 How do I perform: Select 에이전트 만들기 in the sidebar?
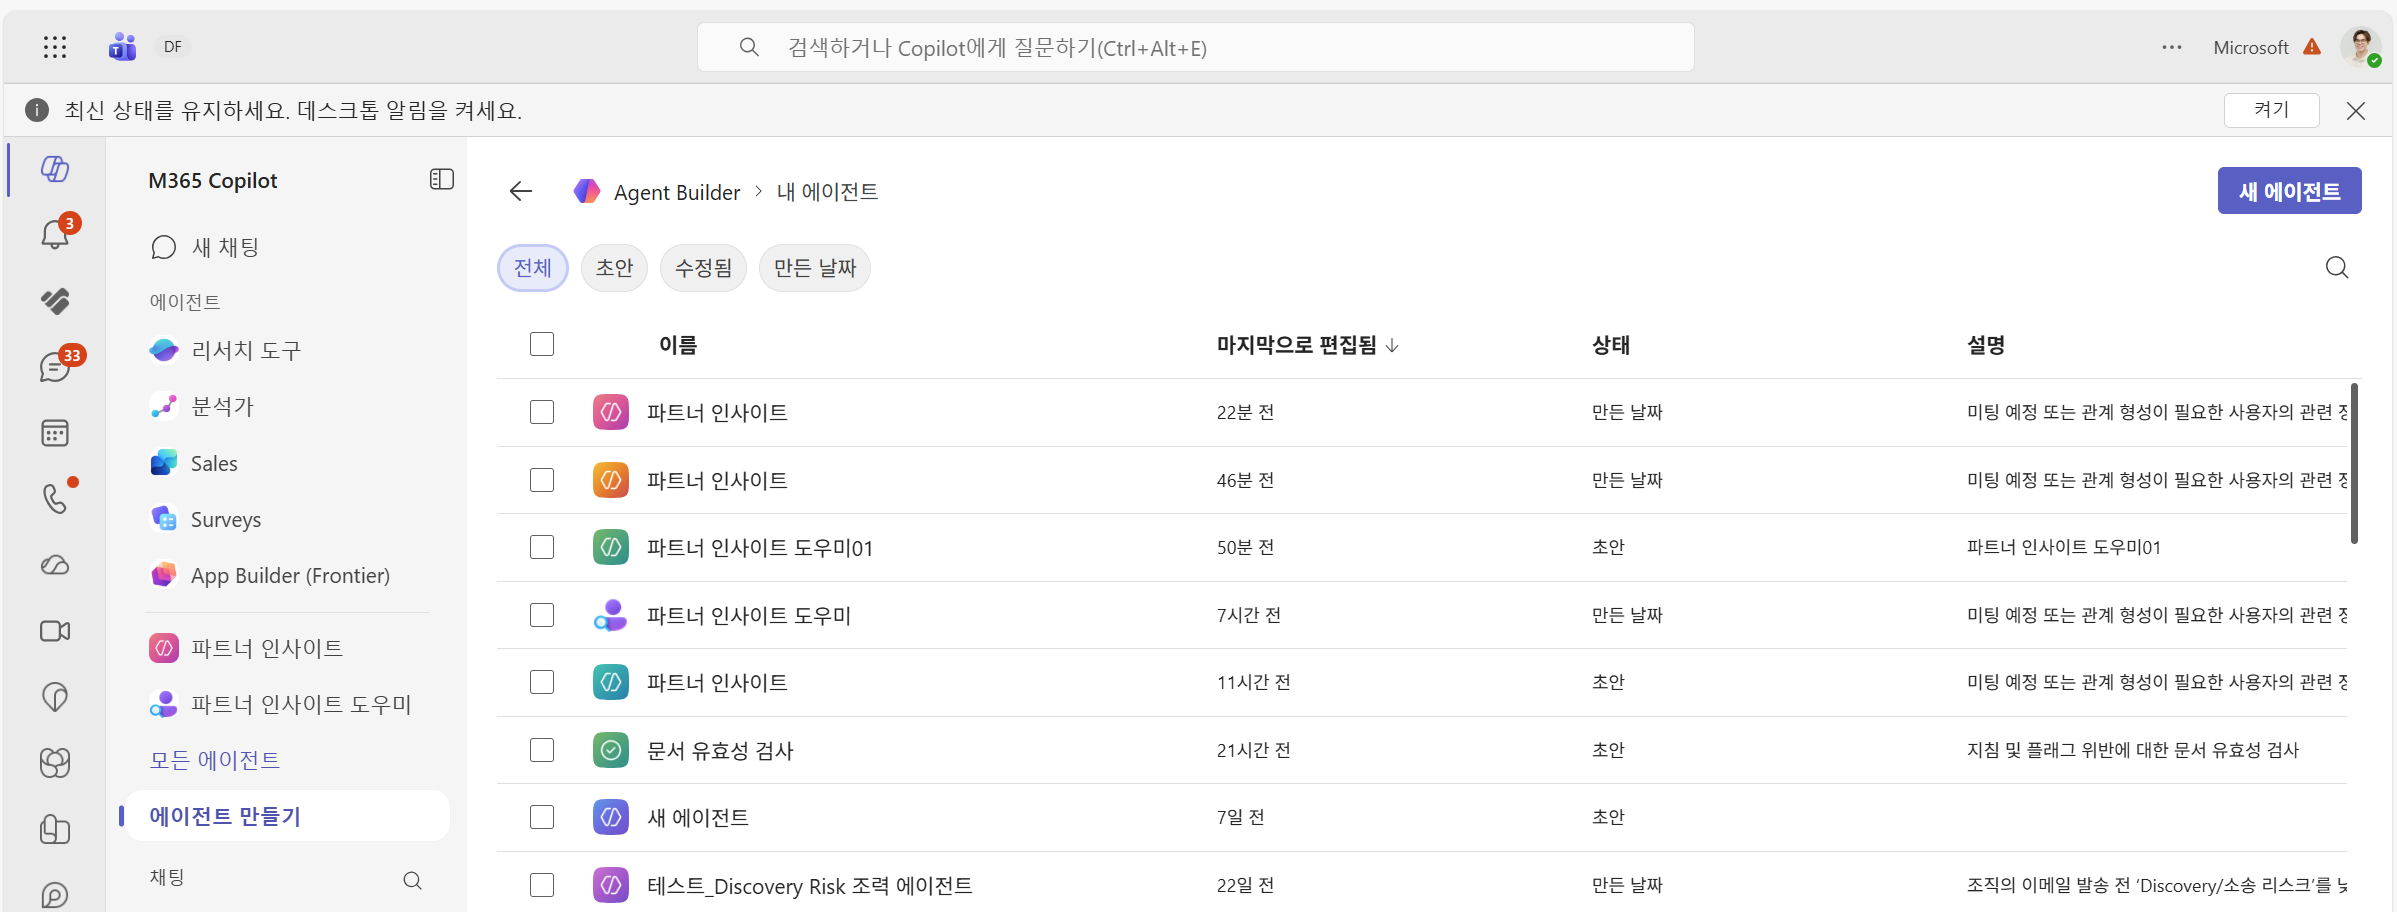[287, 816]
